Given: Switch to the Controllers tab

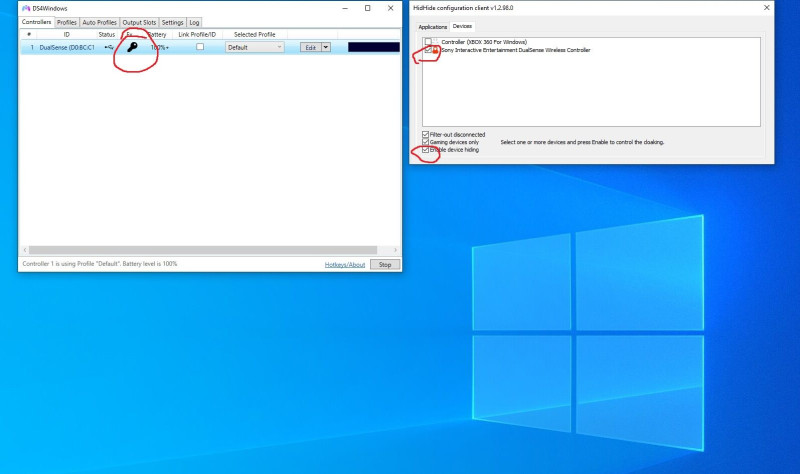Looking at the screenshot, I should [x=36, y=22].
